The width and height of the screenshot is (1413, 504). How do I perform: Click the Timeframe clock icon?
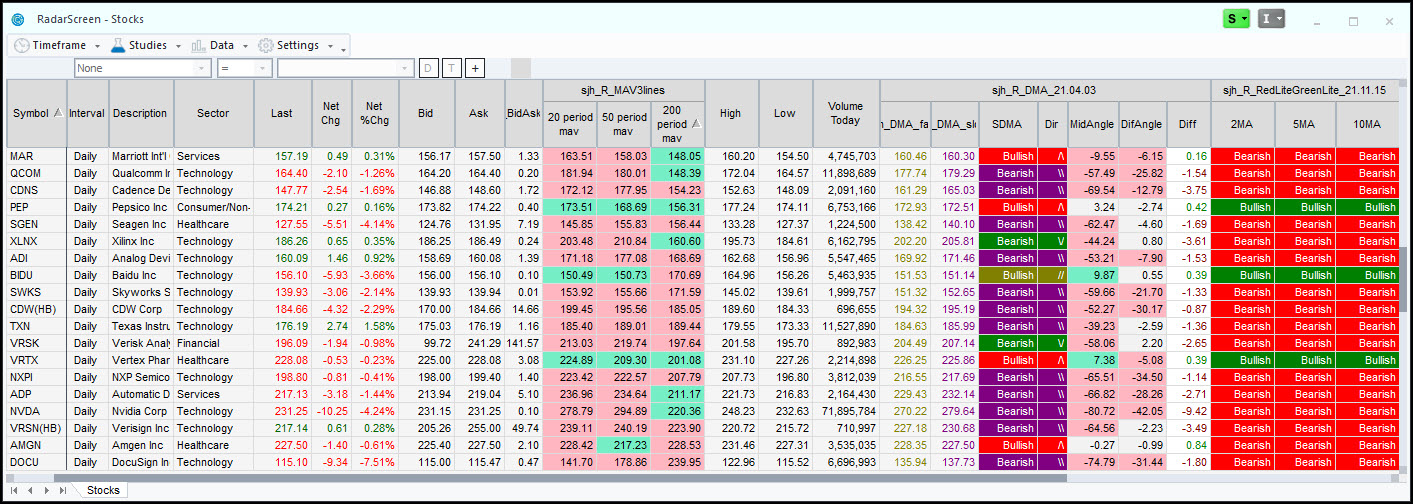pos(21,45)
